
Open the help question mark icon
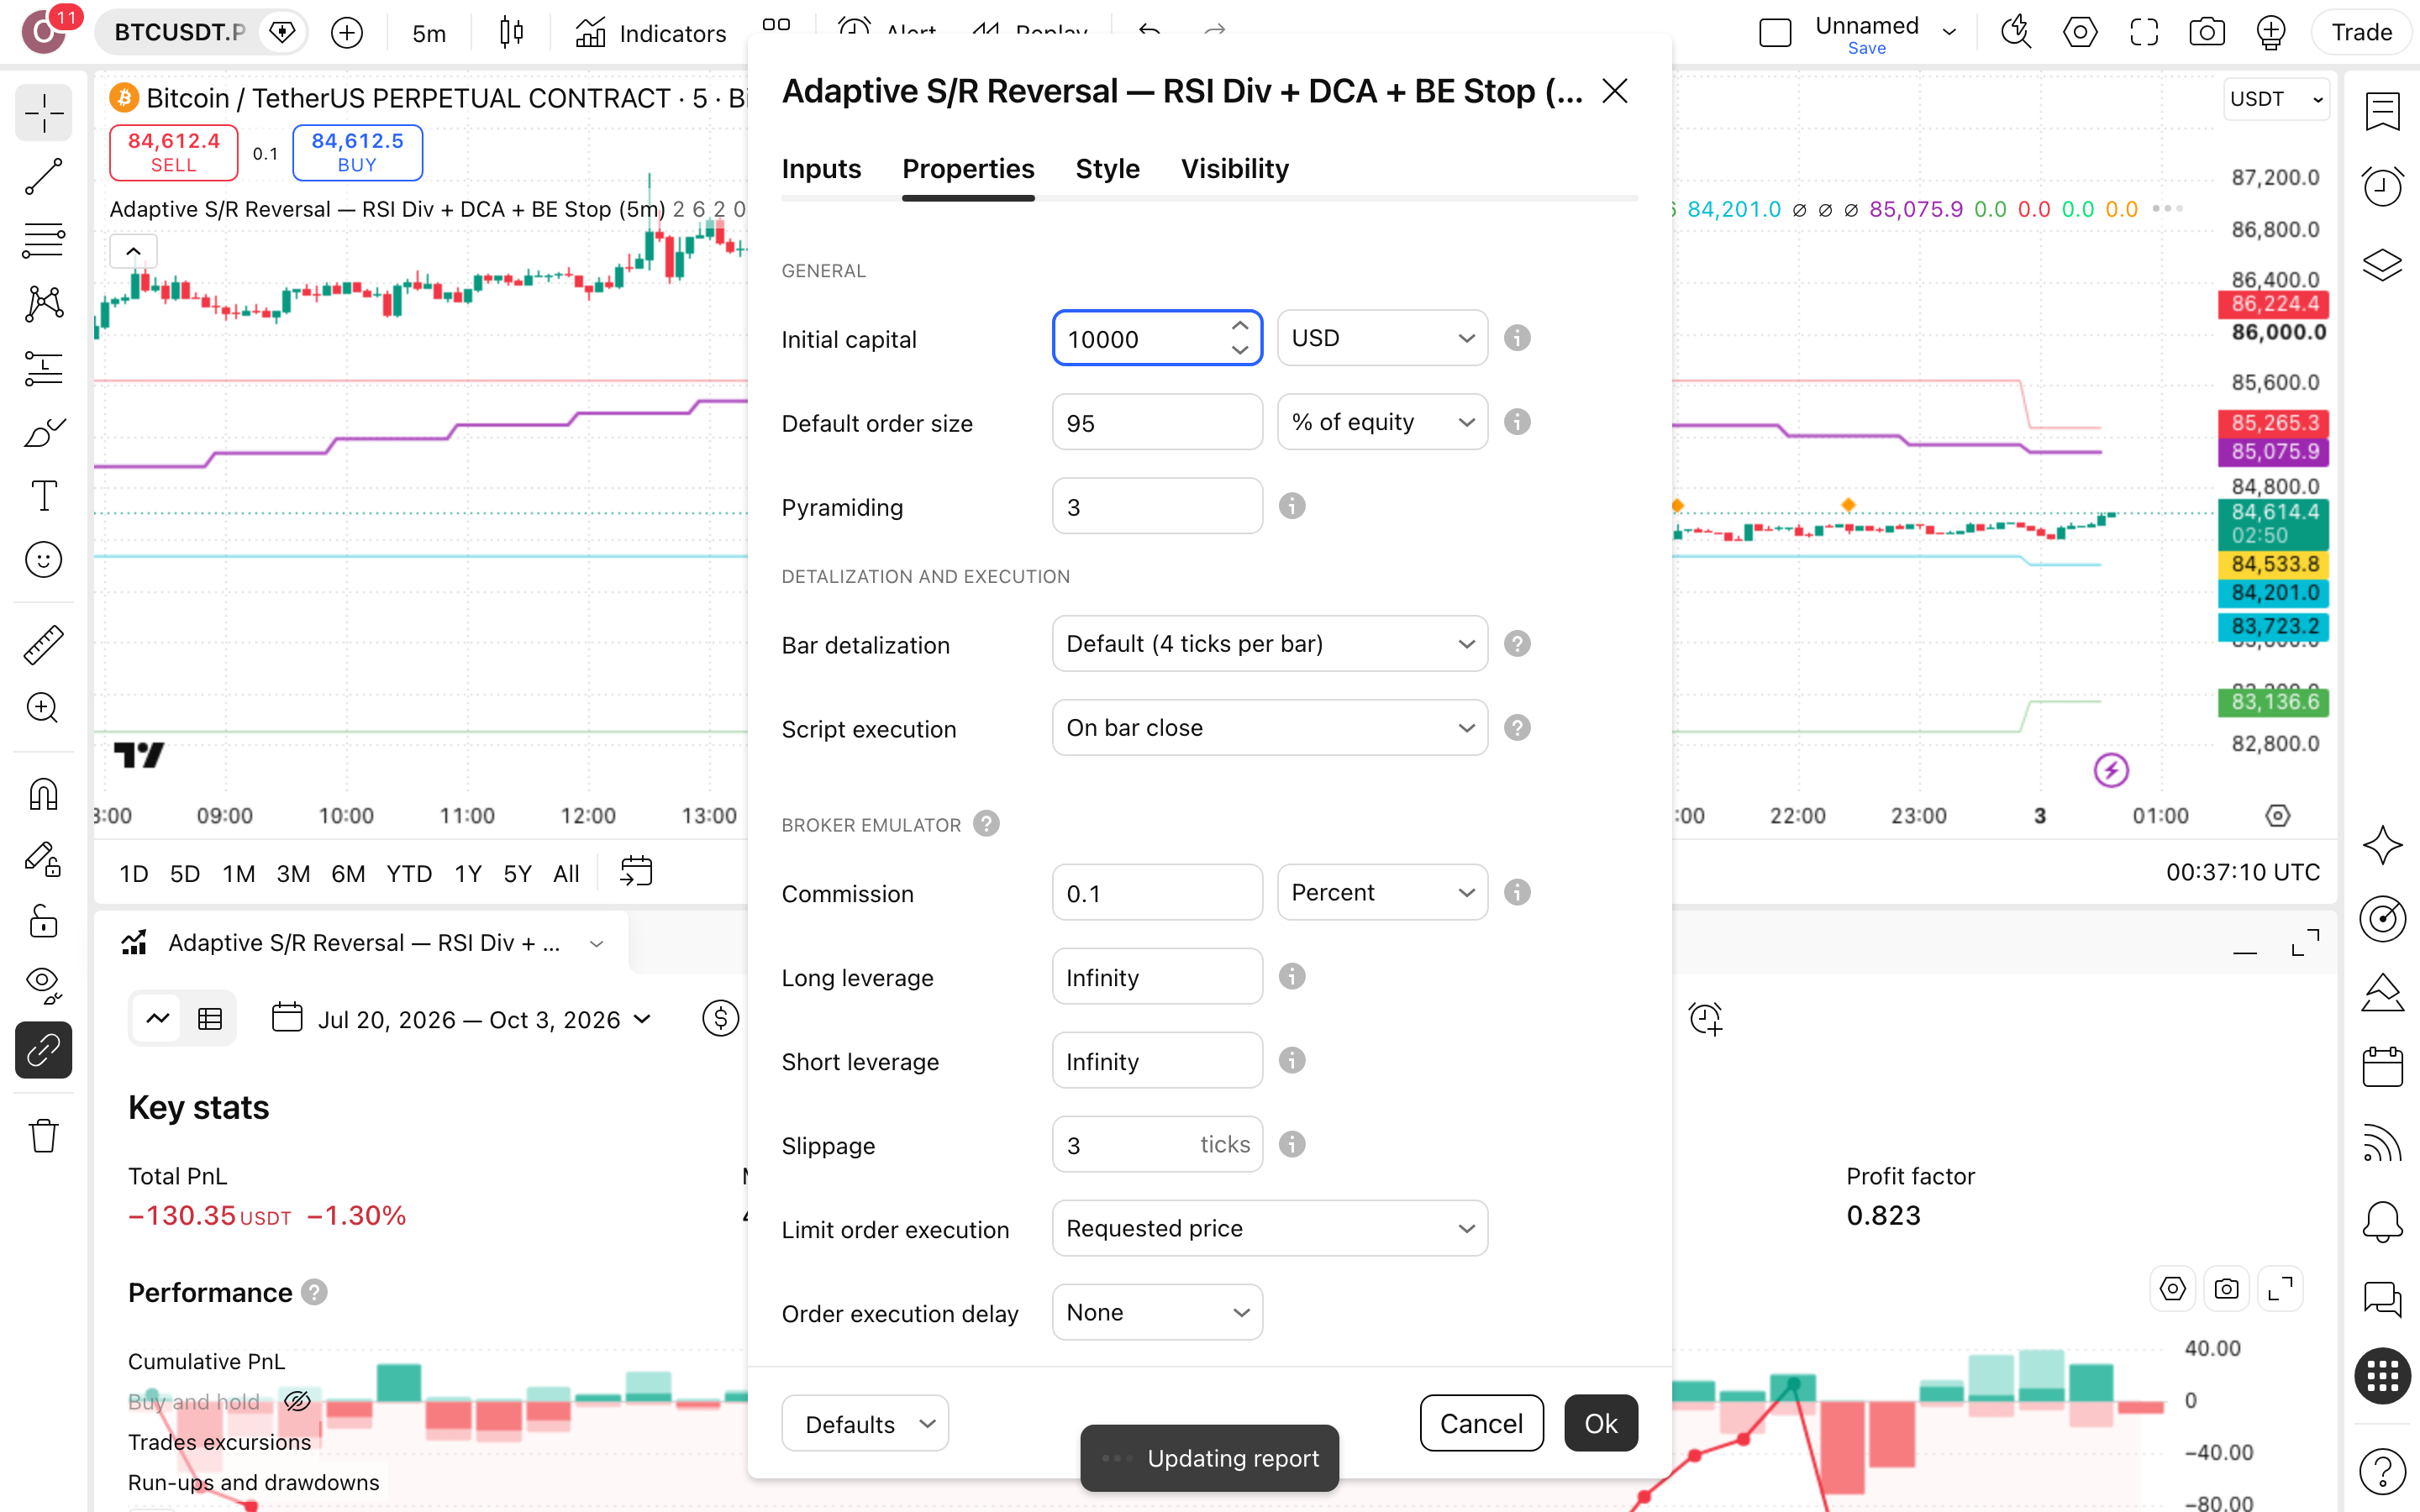pos(2383,1470)
